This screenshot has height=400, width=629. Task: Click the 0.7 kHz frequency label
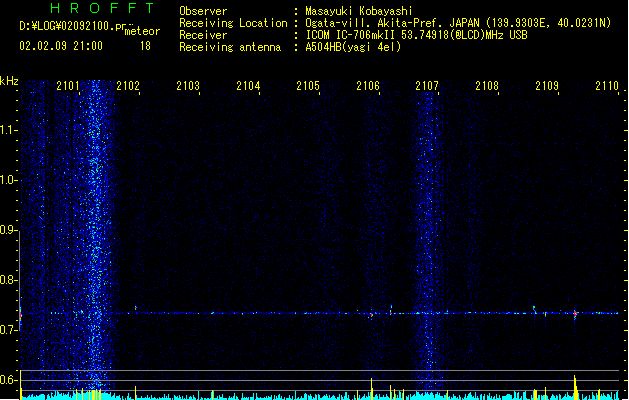tap(8, 330)
